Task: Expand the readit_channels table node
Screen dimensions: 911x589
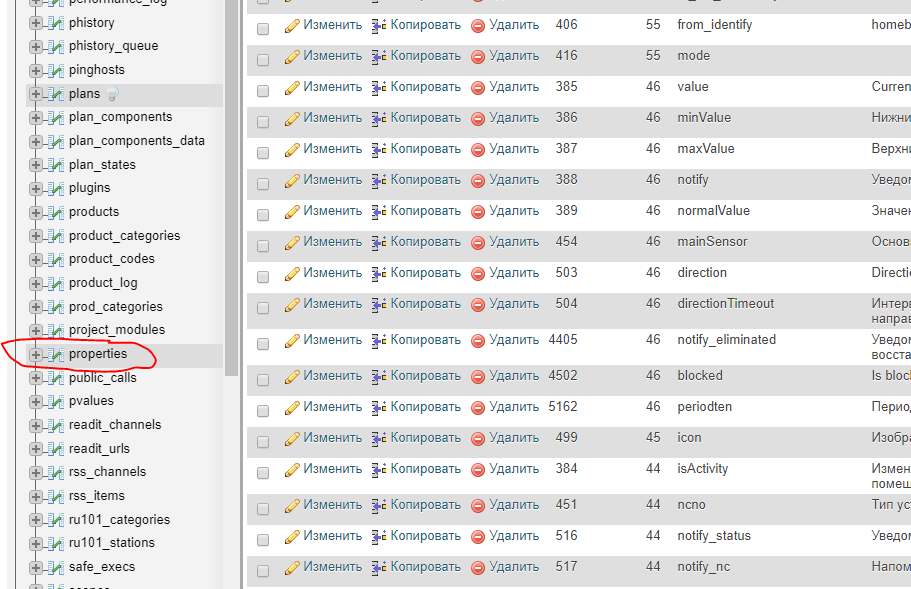Action: click(35, 425)
